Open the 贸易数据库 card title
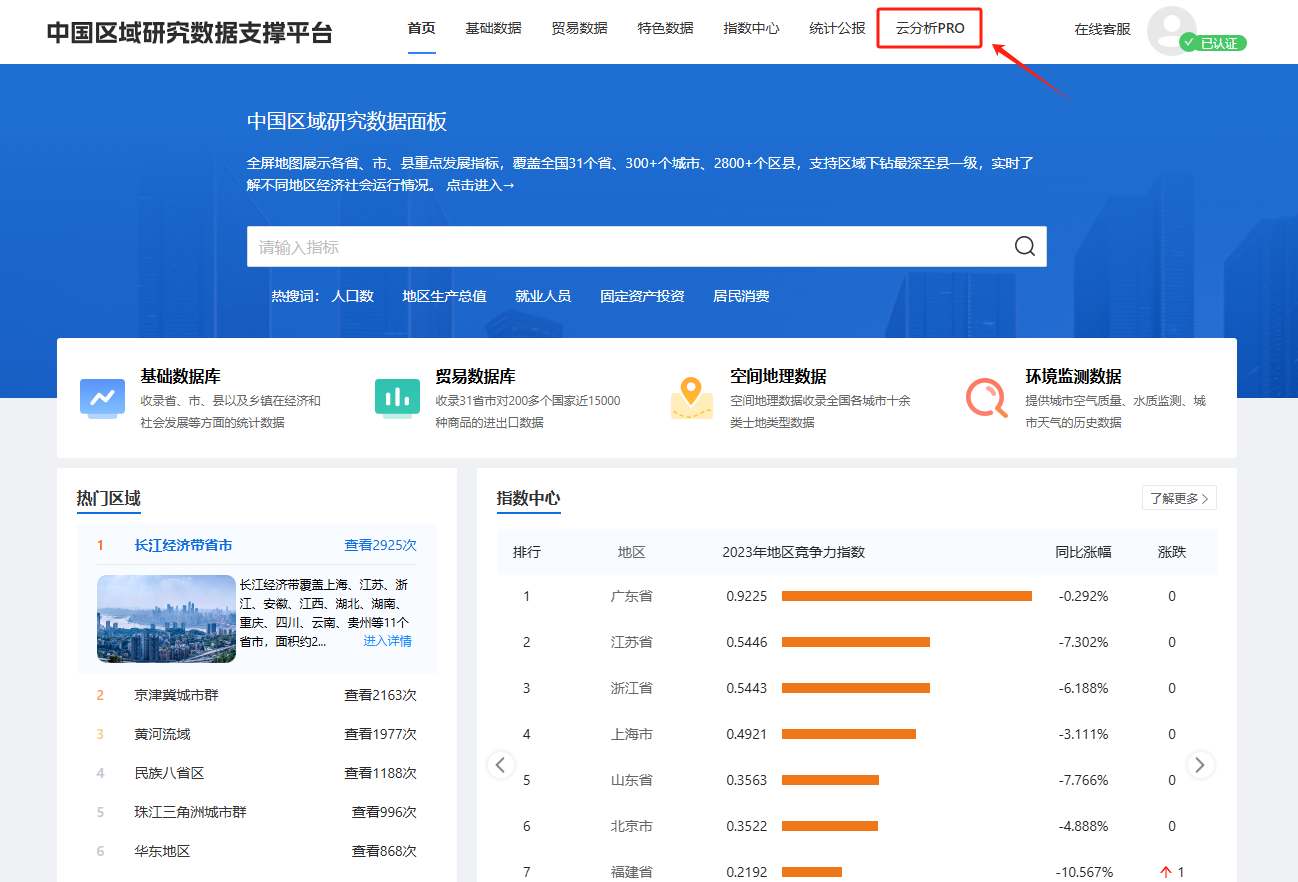 tap(475, 377)
